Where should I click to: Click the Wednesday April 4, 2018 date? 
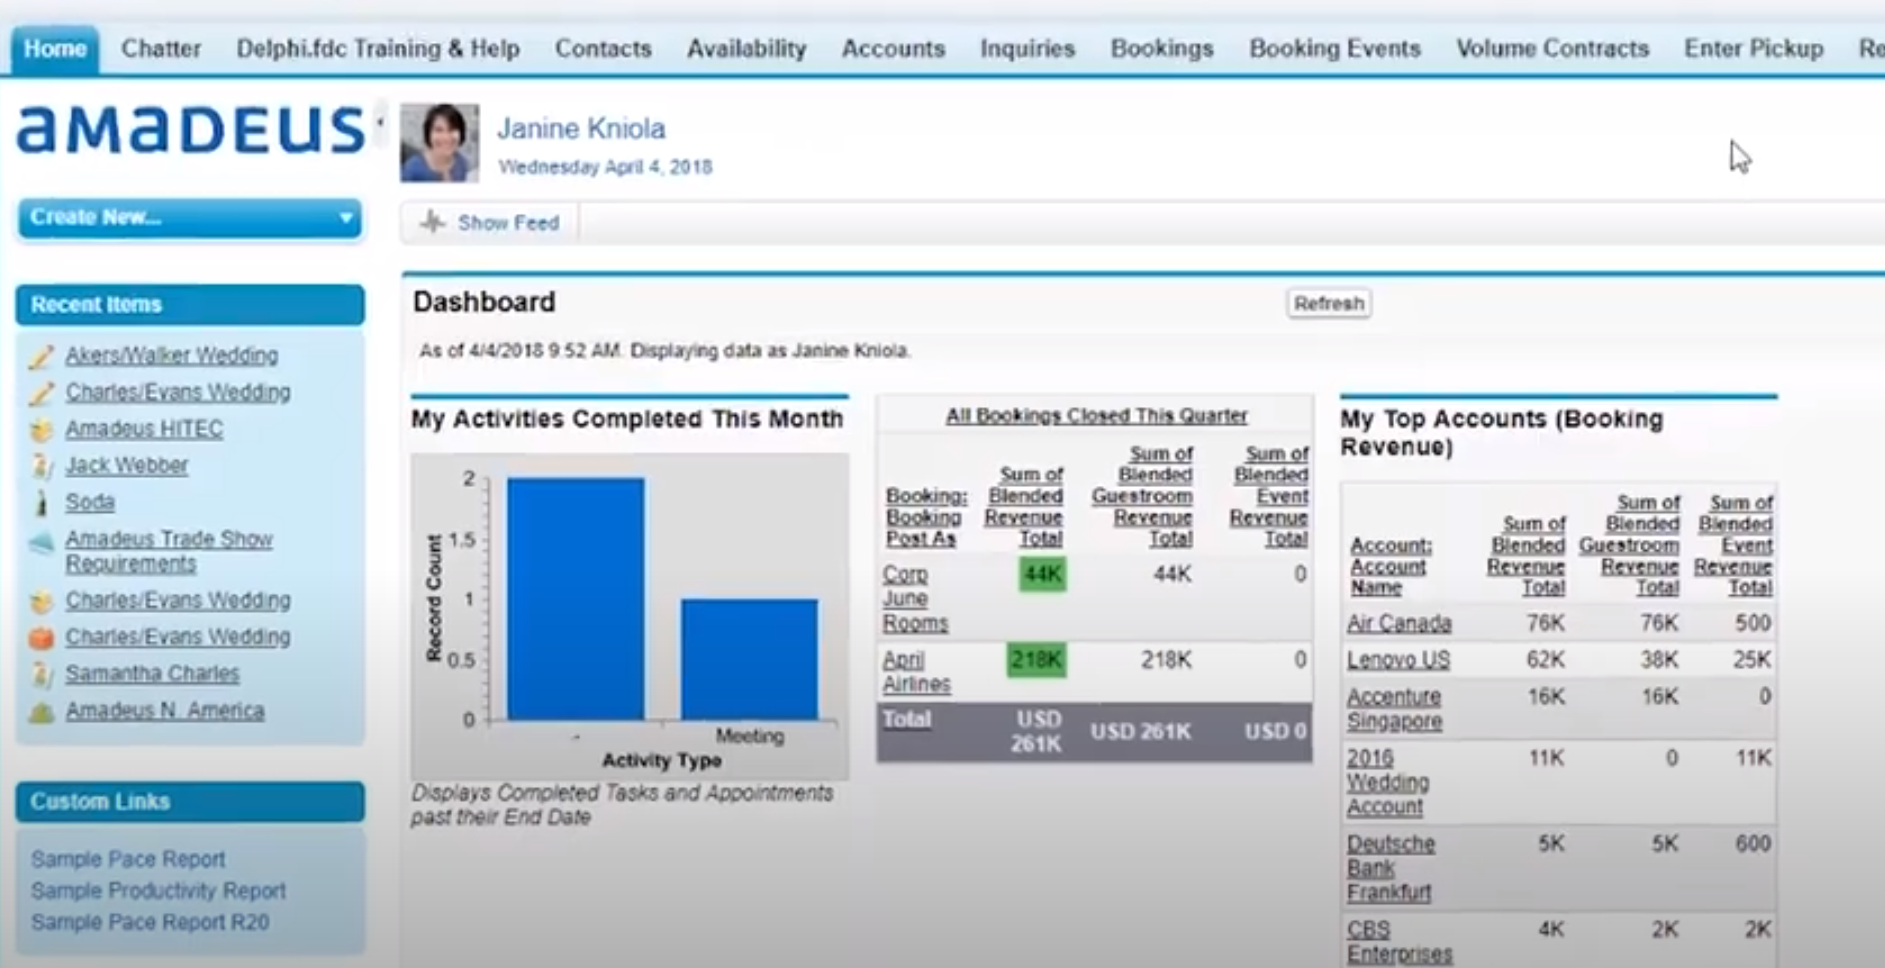pyautogui.click(x=605, y=167)
